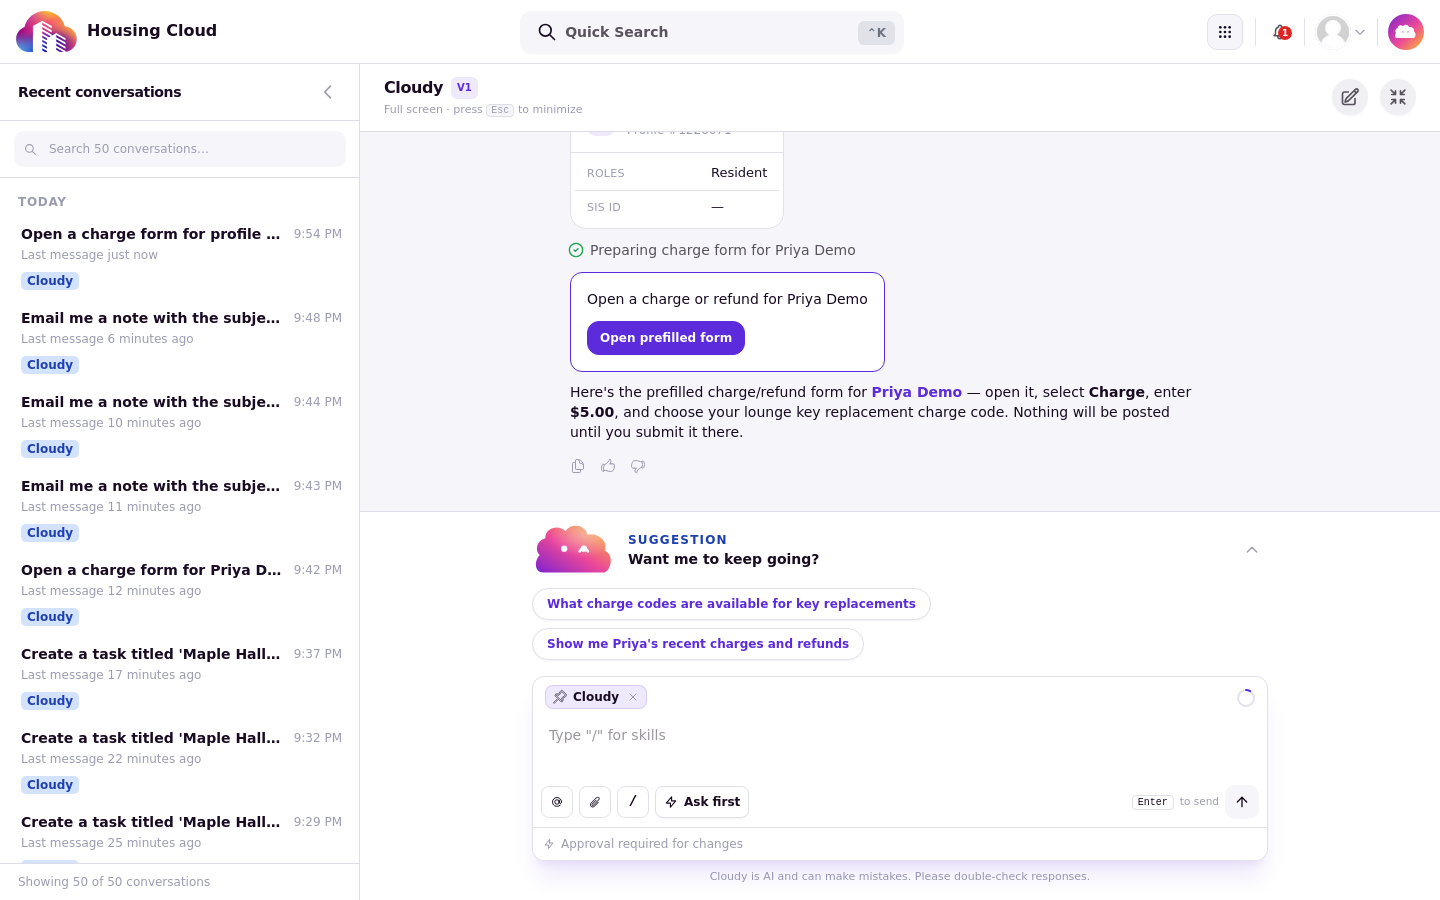Click the ^K shortcut badge in search
This screenshot has height=900, width=1440.
(876, 33)
